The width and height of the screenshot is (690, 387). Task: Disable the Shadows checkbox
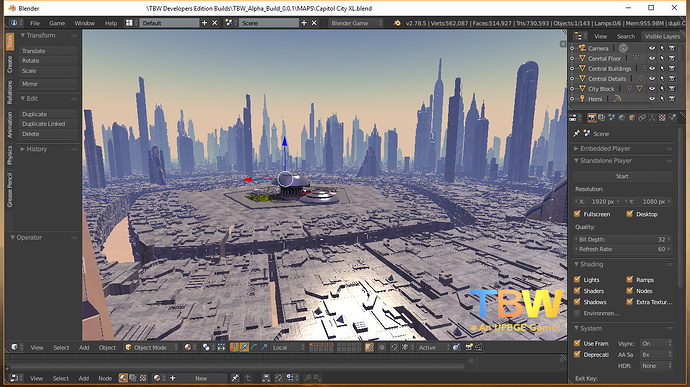click(577, 302)
